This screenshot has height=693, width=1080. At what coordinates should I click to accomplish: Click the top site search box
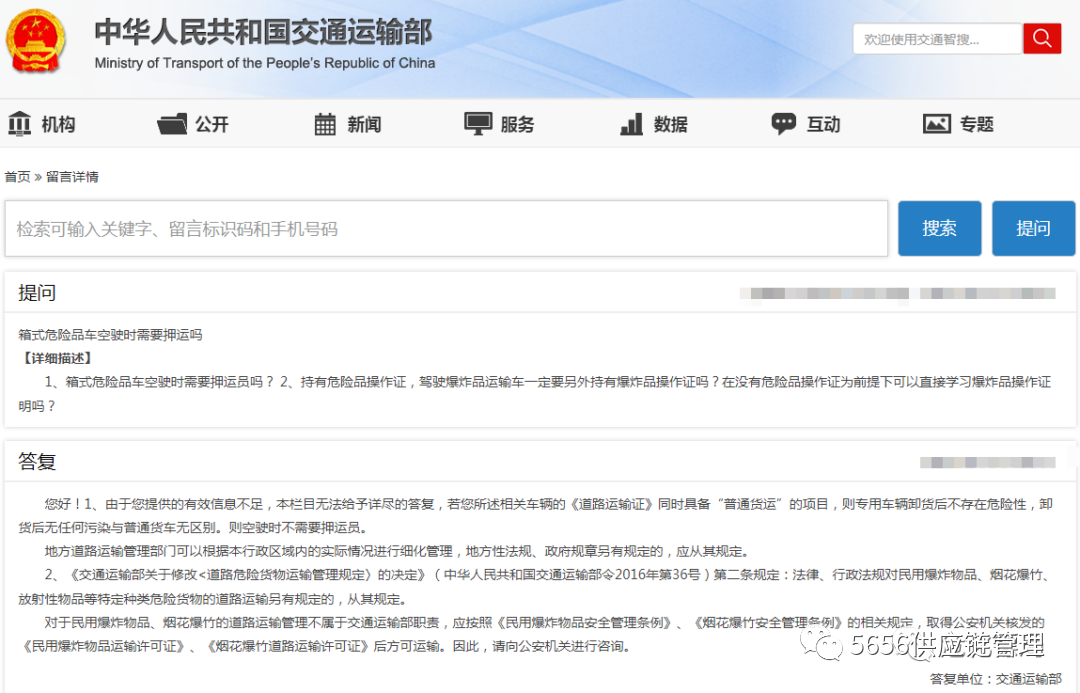tap(936, 39)
